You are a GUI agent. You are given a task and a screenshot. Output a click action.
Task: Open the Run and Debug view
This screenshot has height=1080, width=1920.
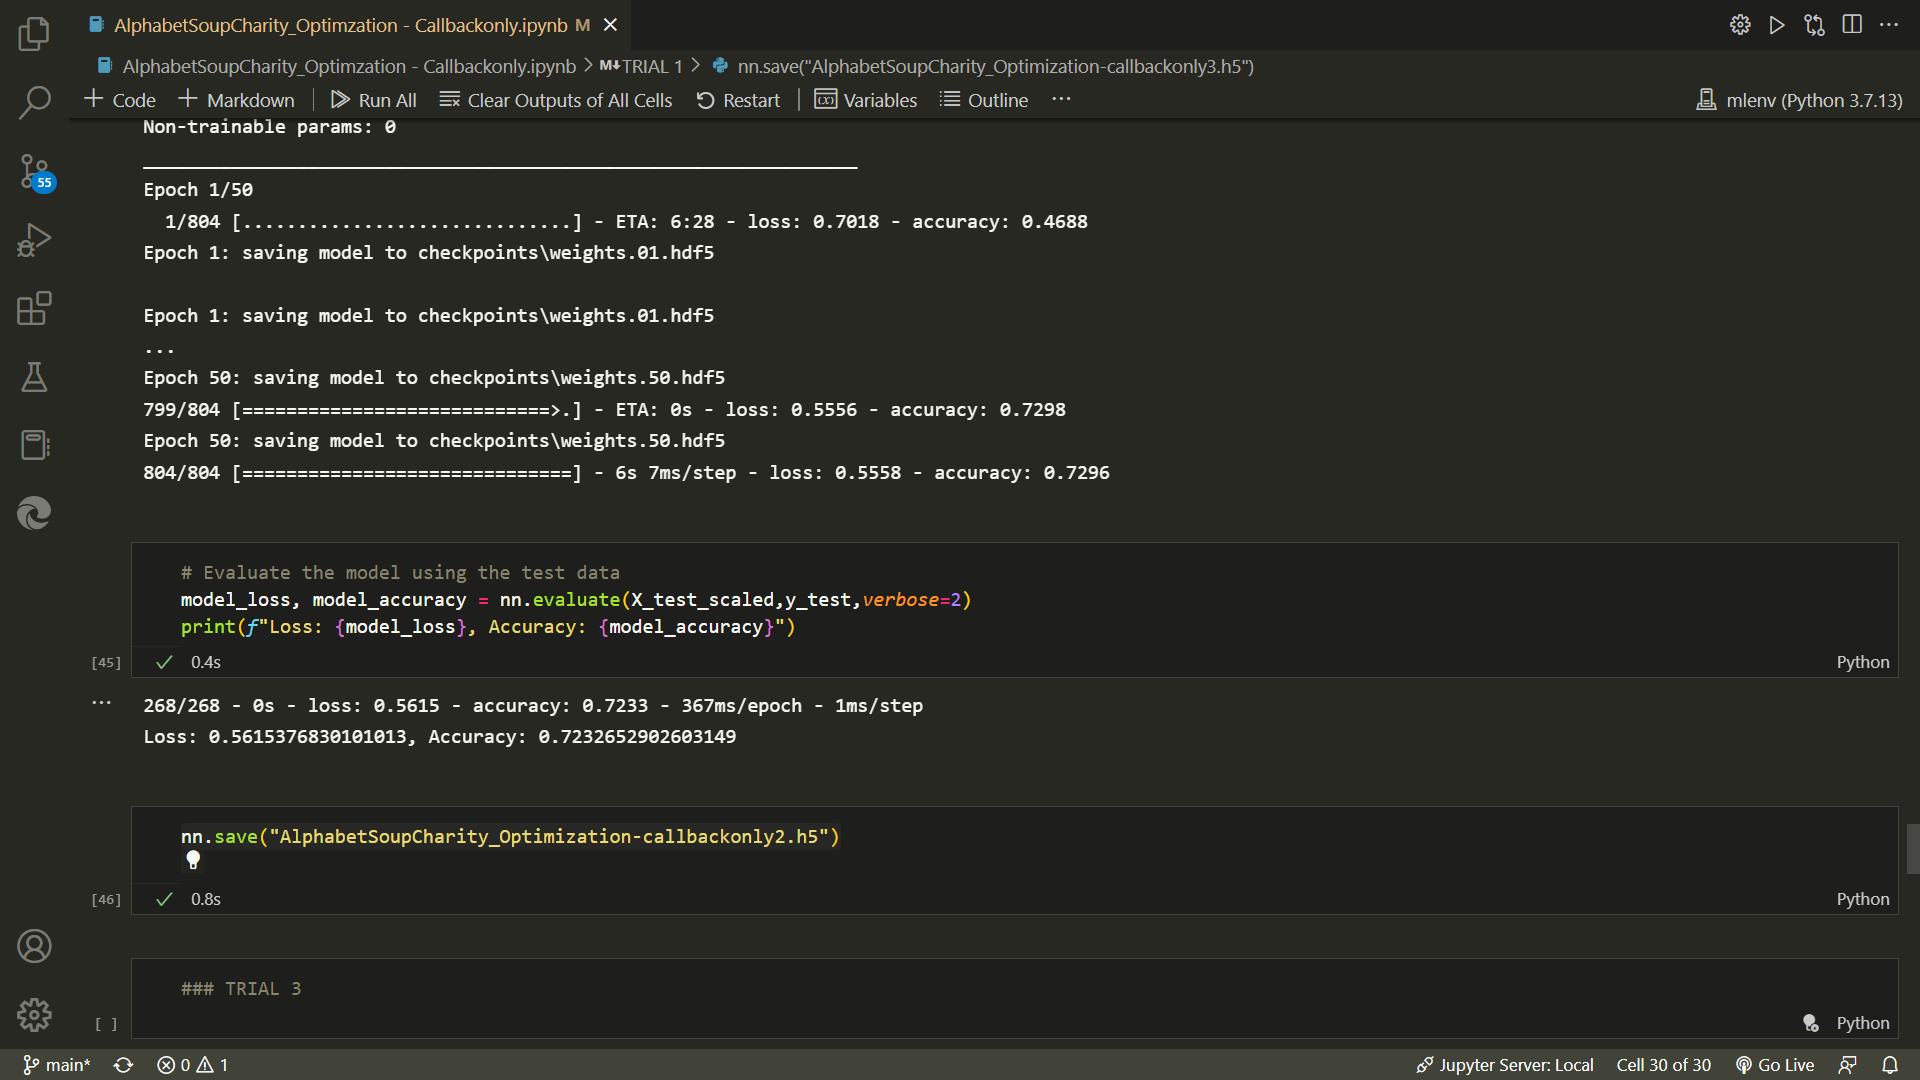pos(34,240)
